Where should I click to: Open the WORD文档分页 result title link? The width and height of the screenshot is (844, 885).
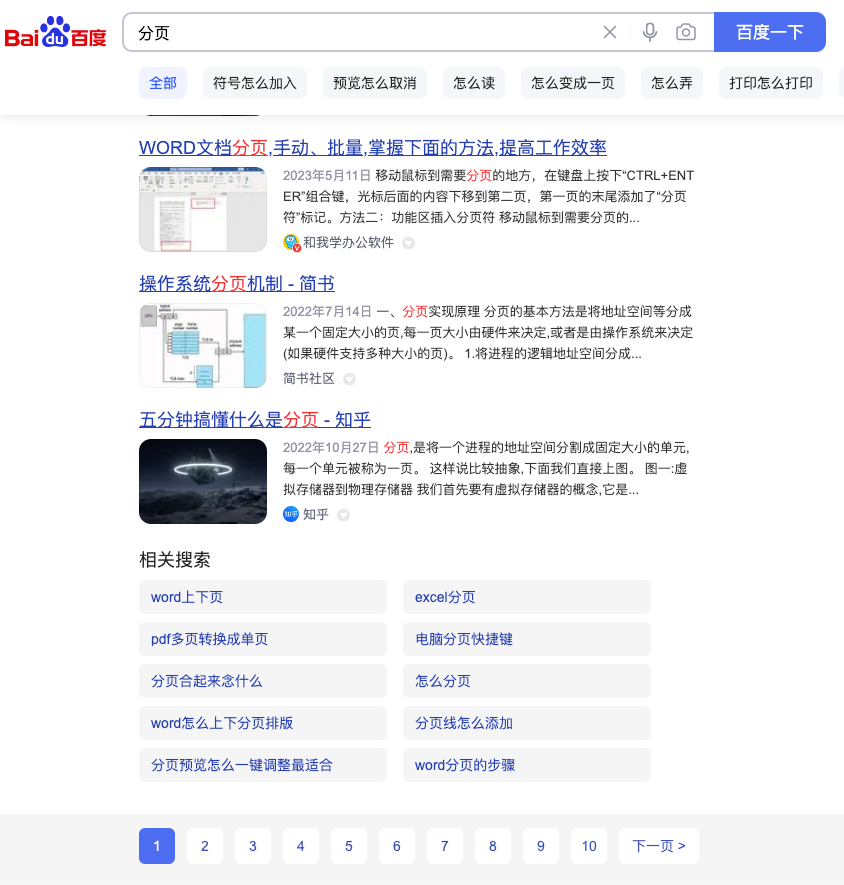point(373,147)
